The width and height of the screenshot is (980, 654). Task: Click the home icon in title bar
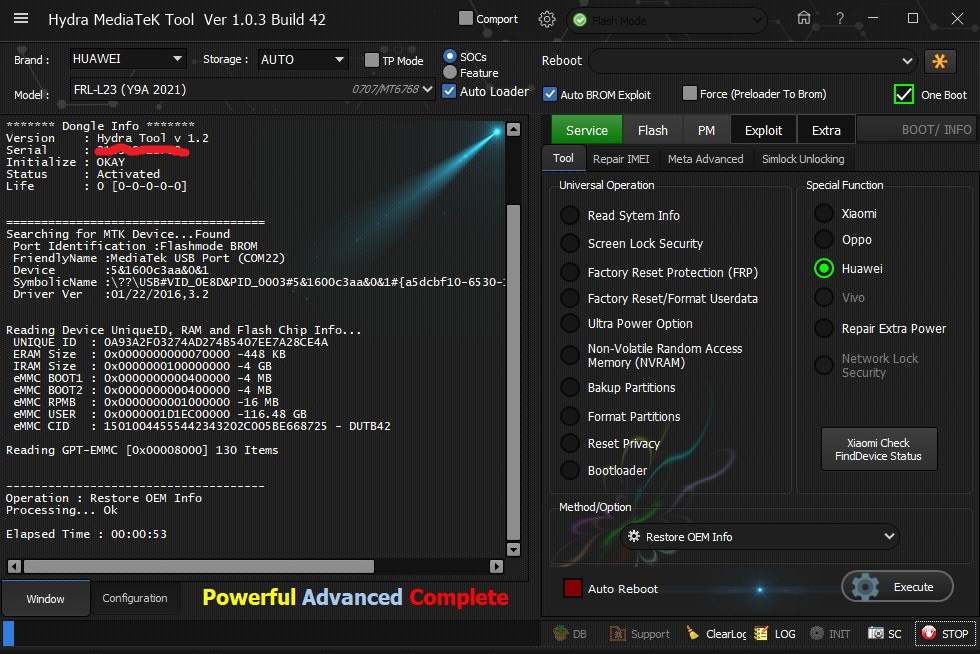click(x=804, y=19)
